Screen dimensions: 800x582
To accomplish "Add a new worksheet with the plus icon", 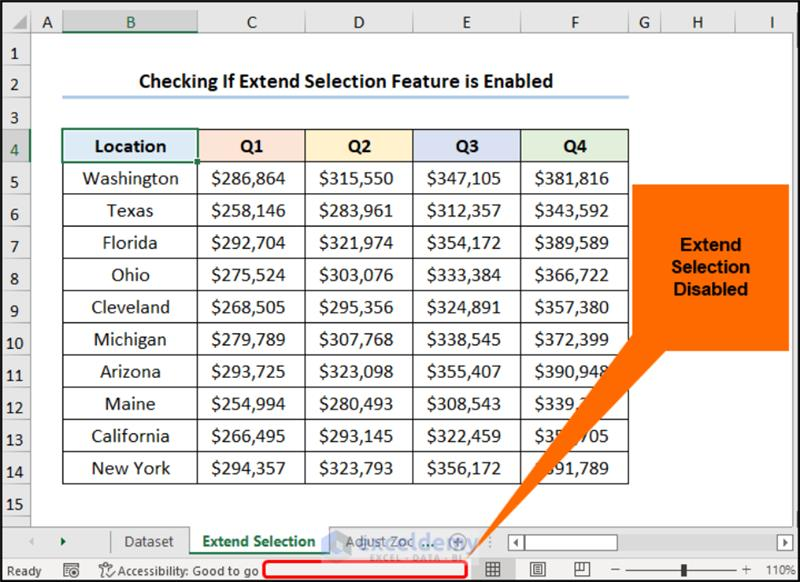I will click(x=457, y=539).
